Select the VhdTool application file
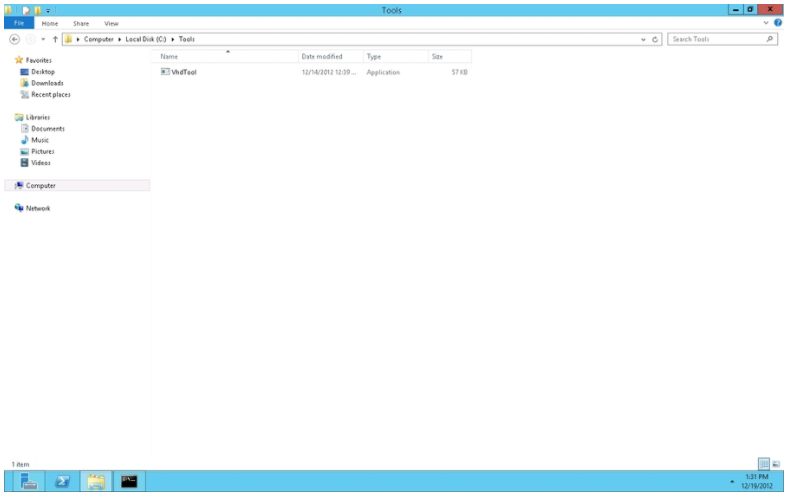 pos(184,72)
